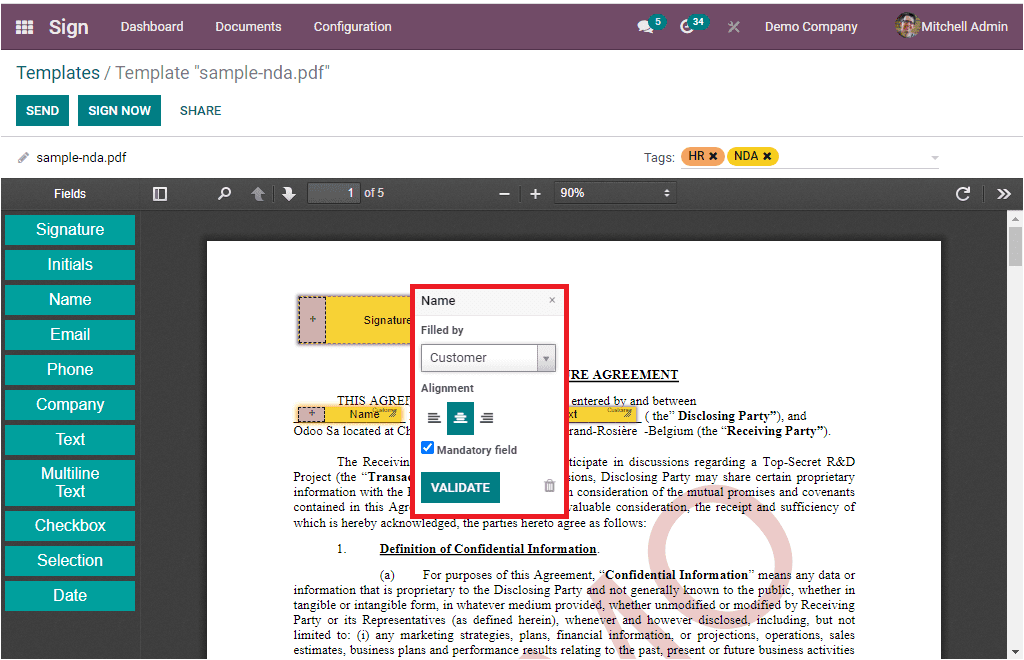
Task: Go back to Templates breadcrumb
Action: click(58, 72)
